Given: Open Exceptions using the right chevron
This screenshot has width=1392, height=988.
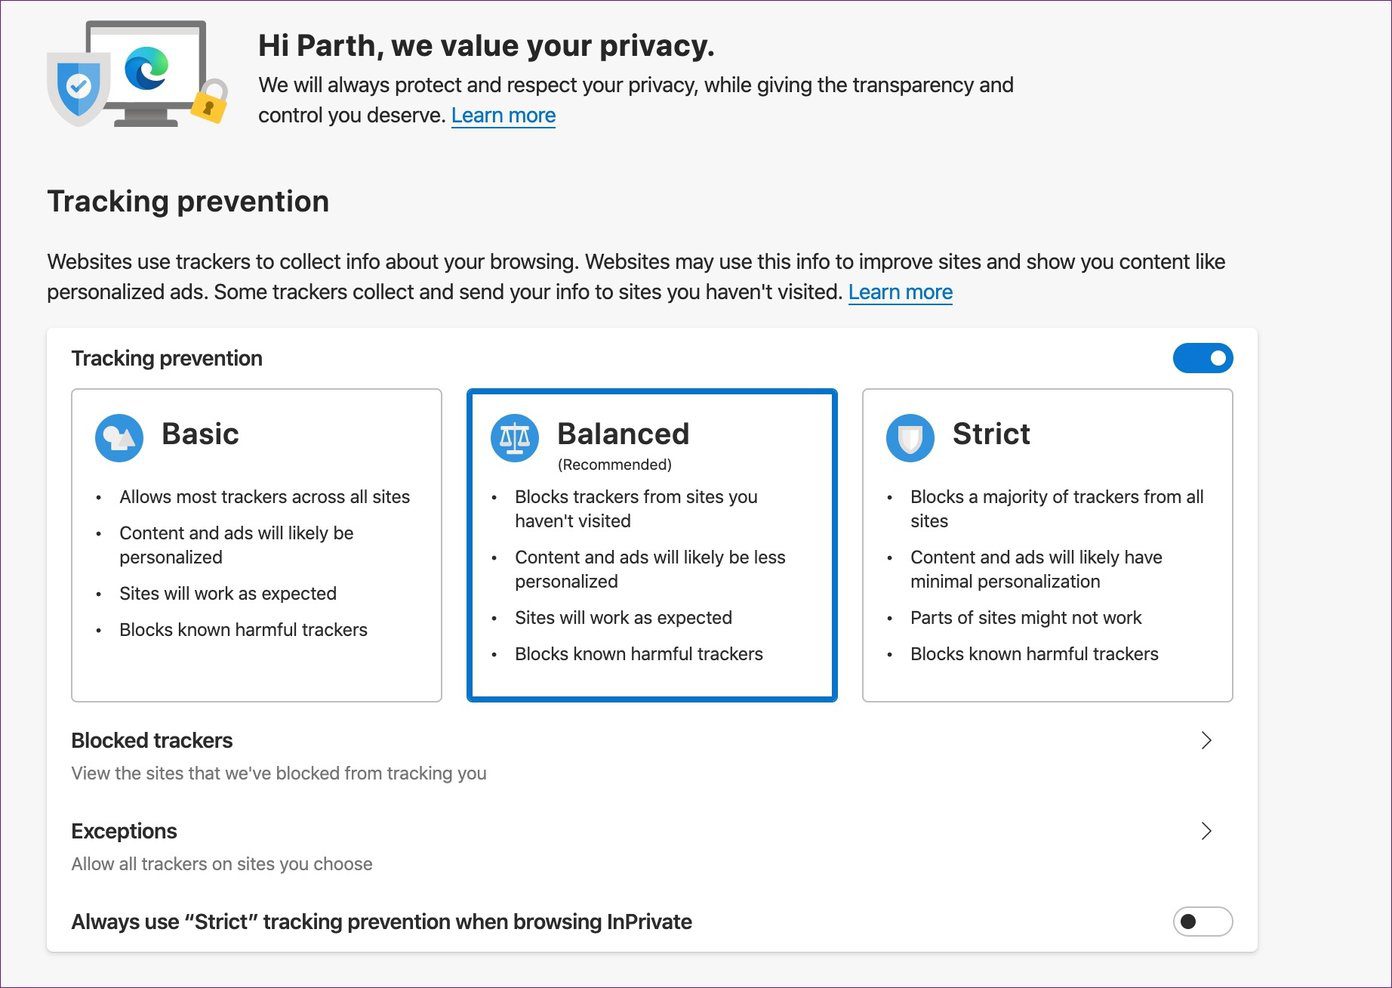Looking at the screenshot, I should (x=1206, y=831).
